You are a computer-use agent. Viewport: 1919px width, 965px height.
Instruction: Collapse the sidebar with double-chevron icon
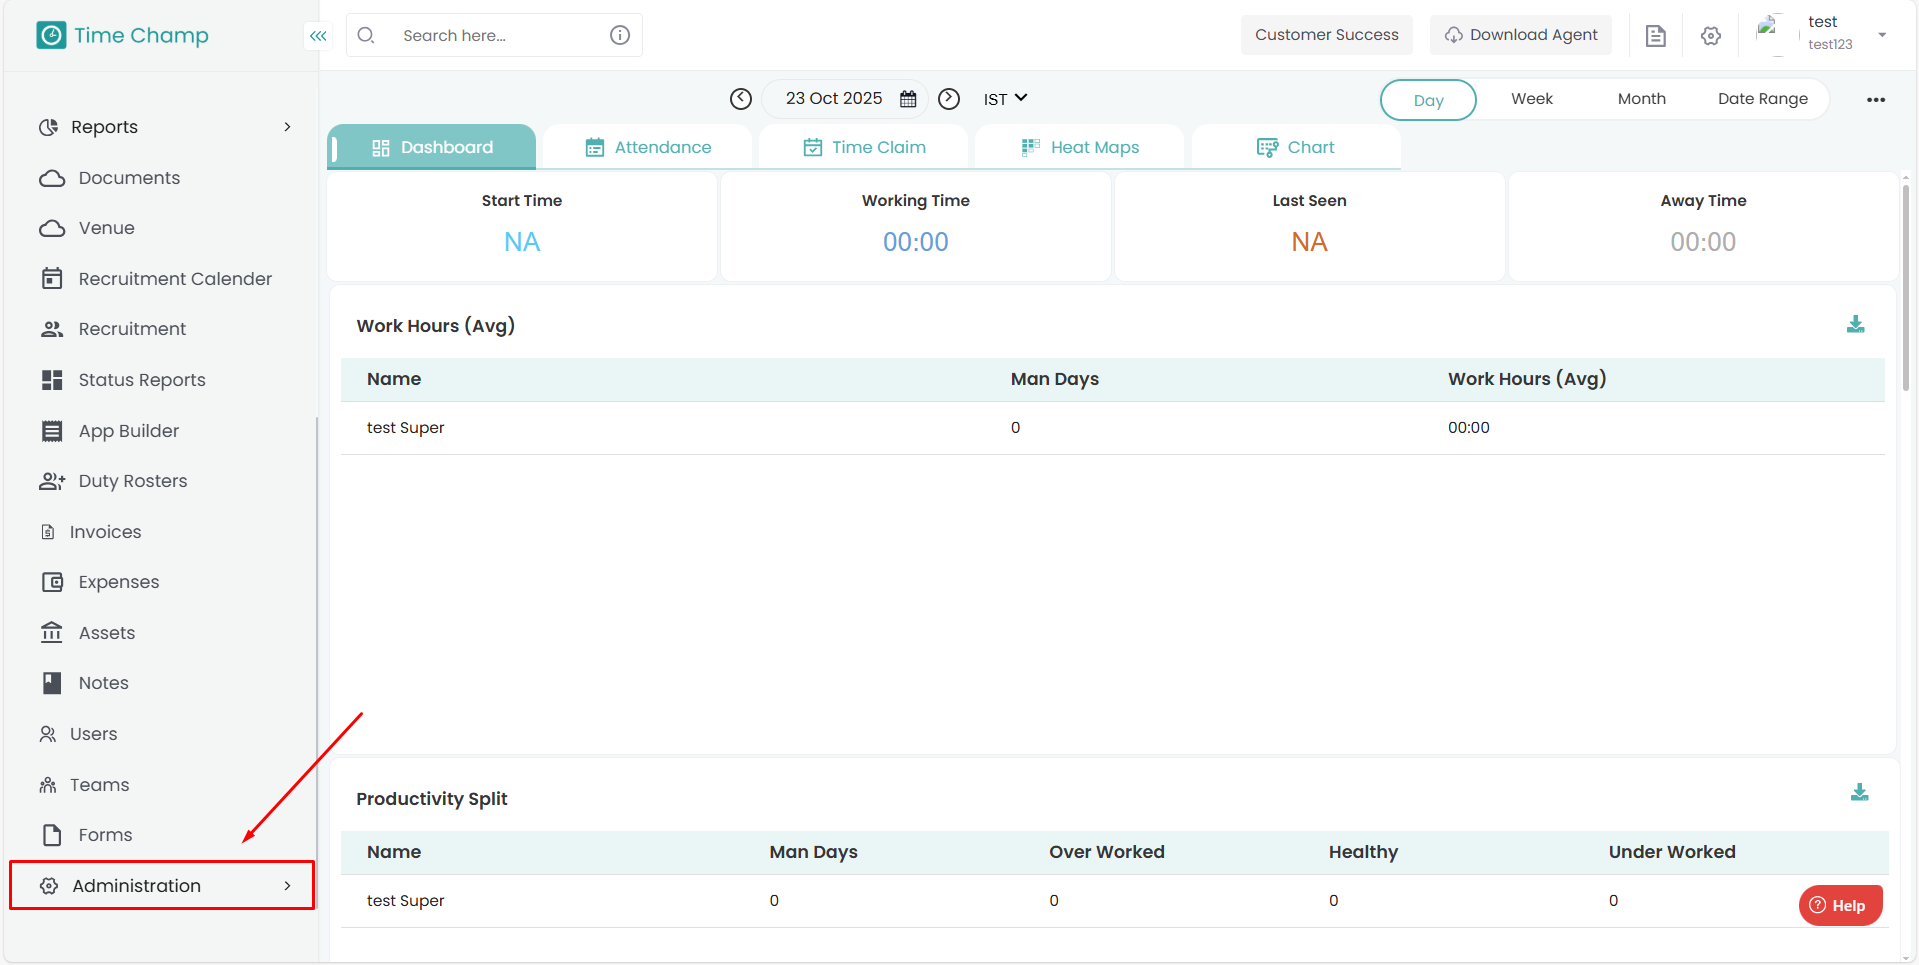318,36
